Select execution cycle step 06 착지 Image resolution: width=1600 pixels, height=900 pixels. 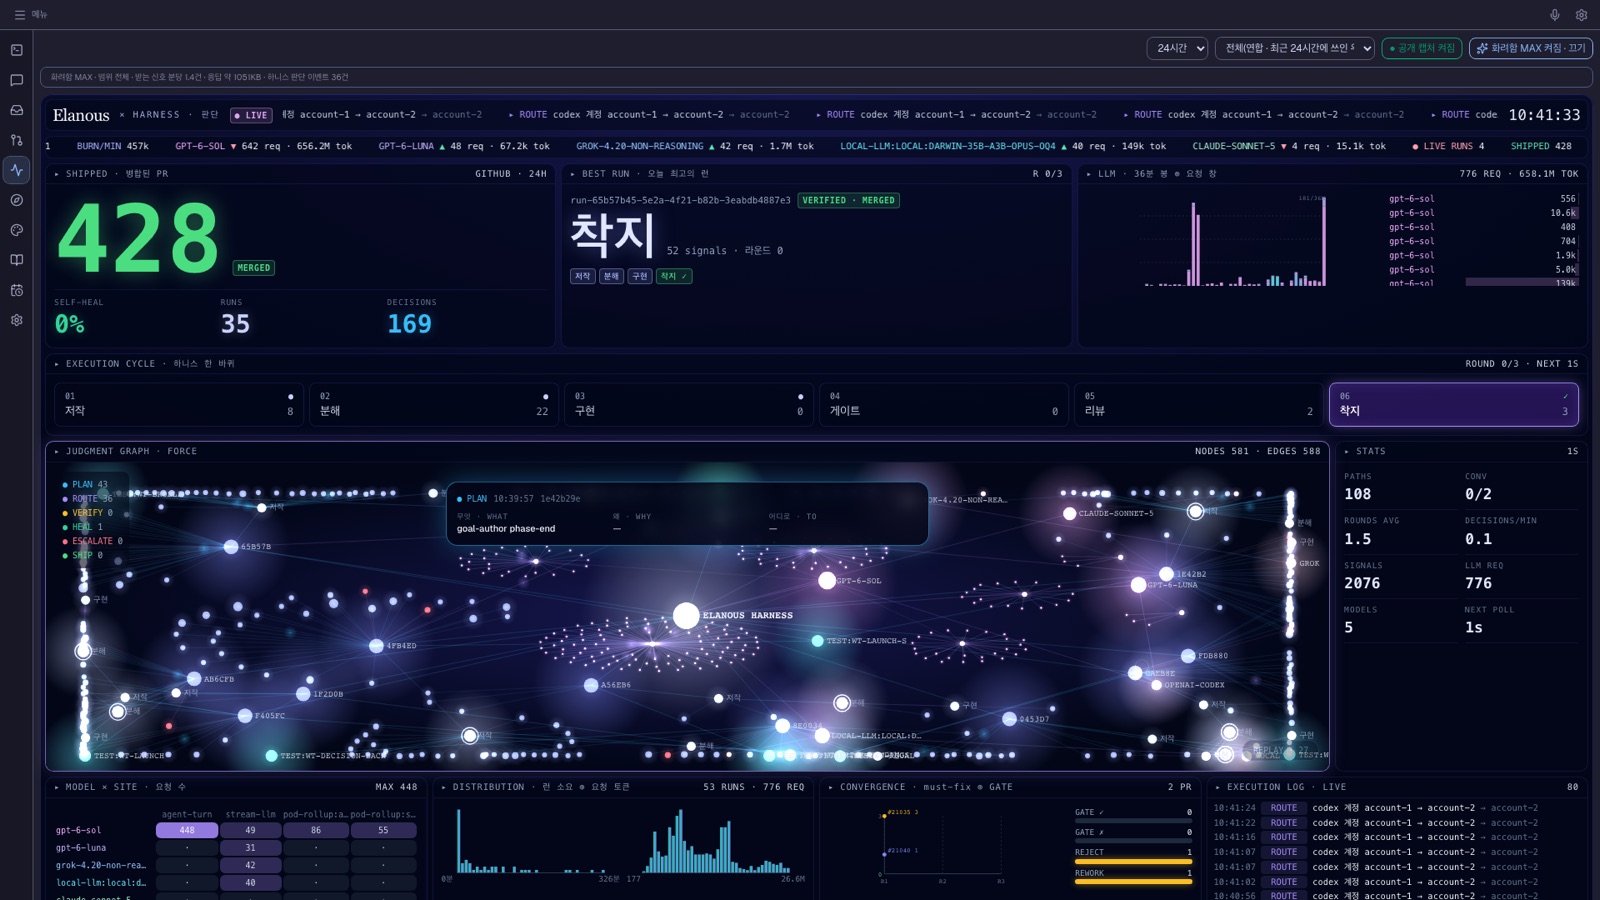1454,404
